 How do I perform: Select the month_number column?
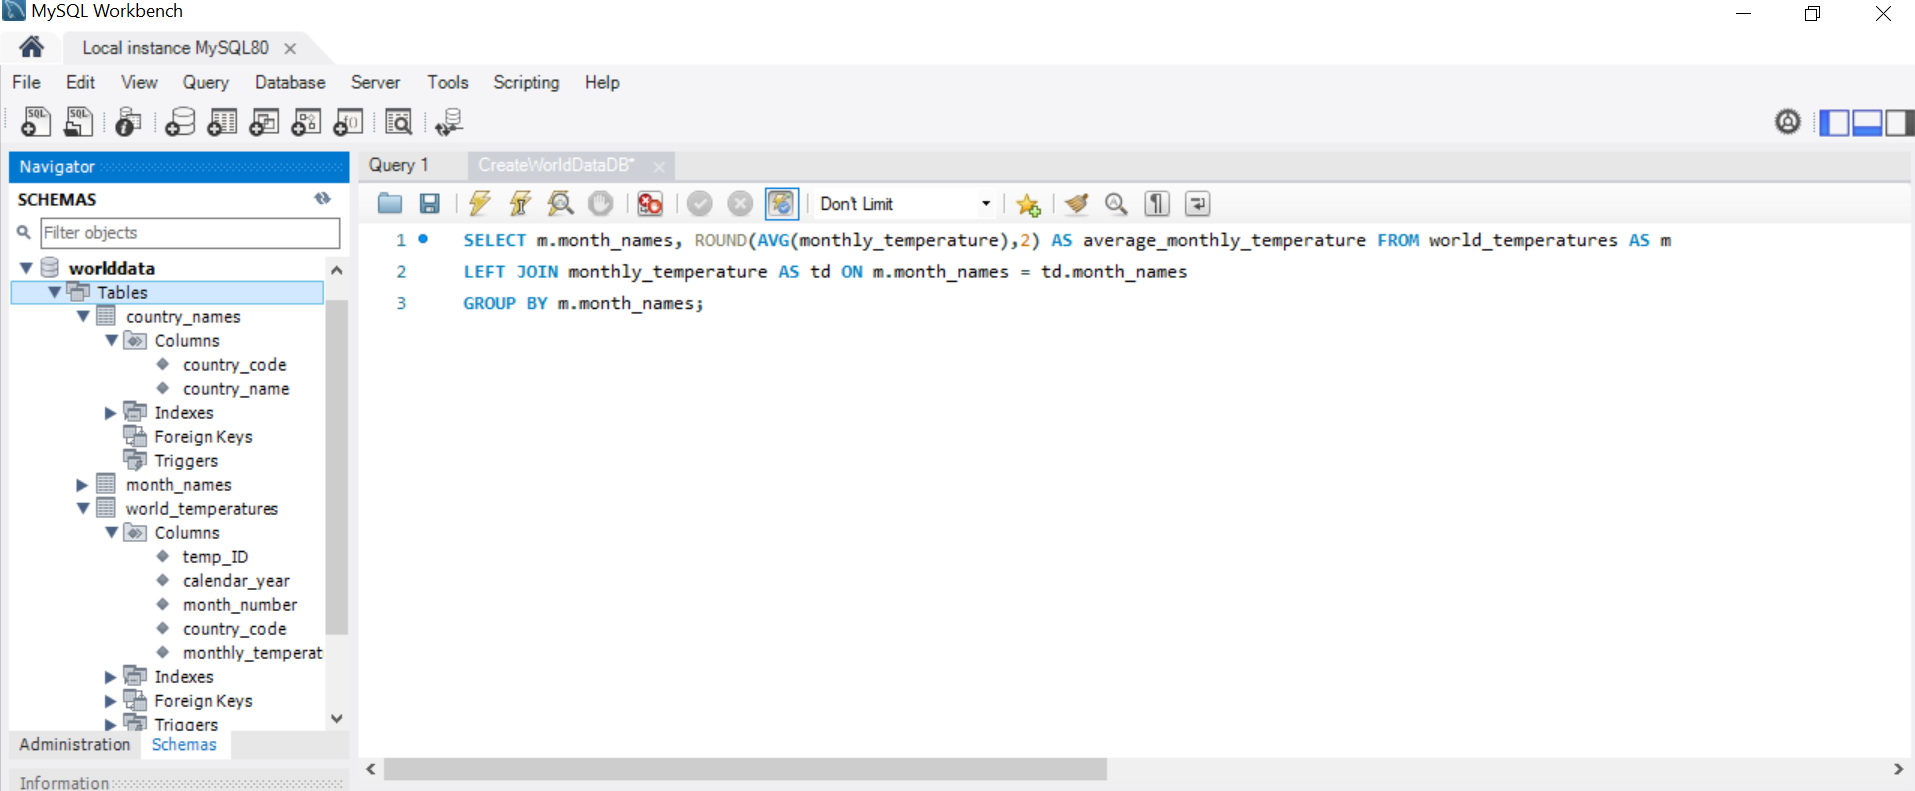pyautogui.click(x=240, y=605)
